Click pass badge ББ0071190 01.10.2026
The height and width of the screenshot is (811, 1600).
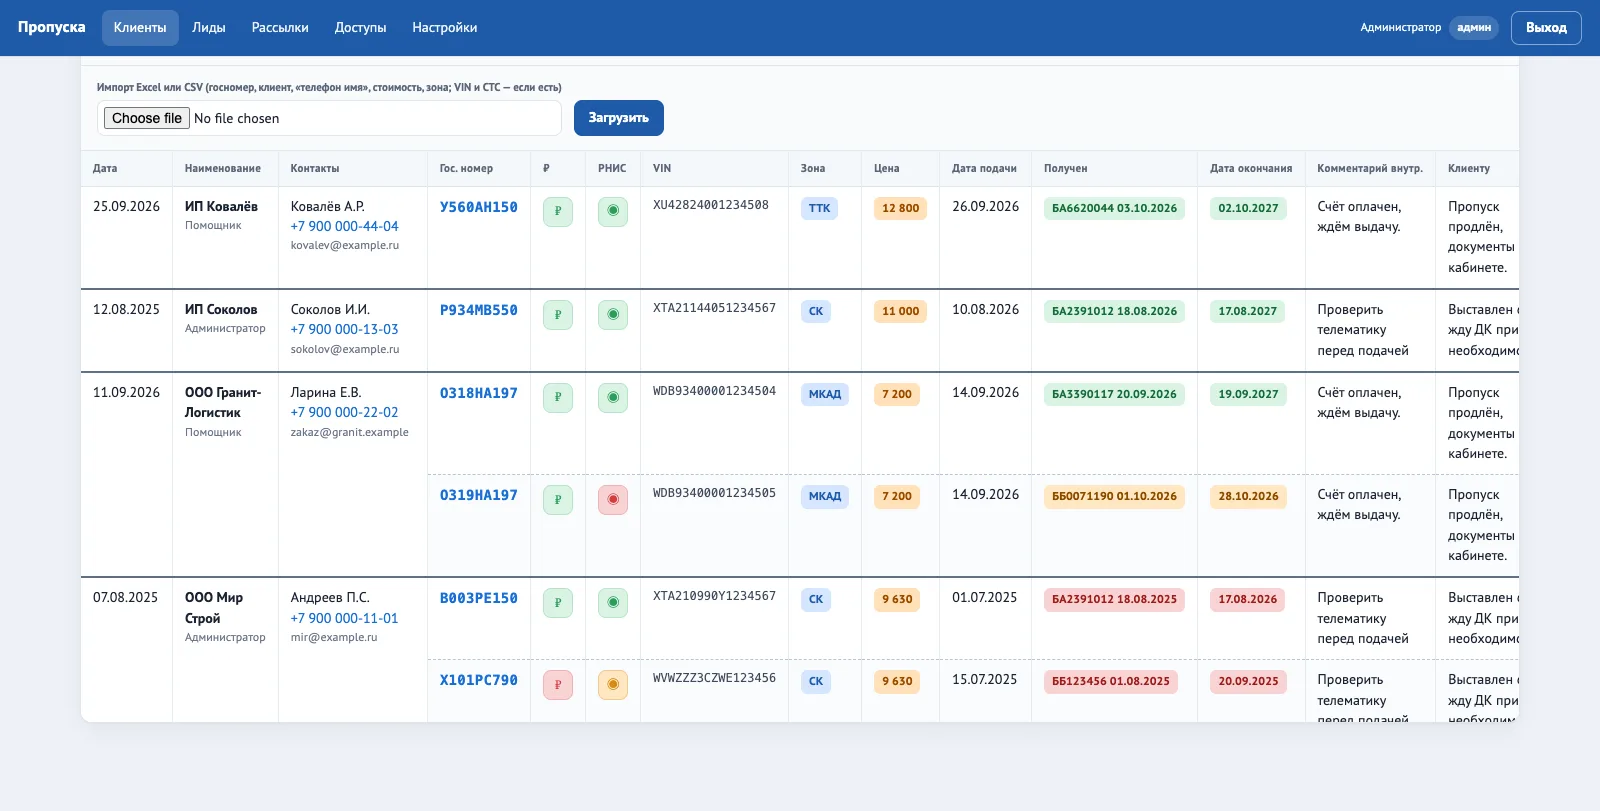click(1115, 496)
